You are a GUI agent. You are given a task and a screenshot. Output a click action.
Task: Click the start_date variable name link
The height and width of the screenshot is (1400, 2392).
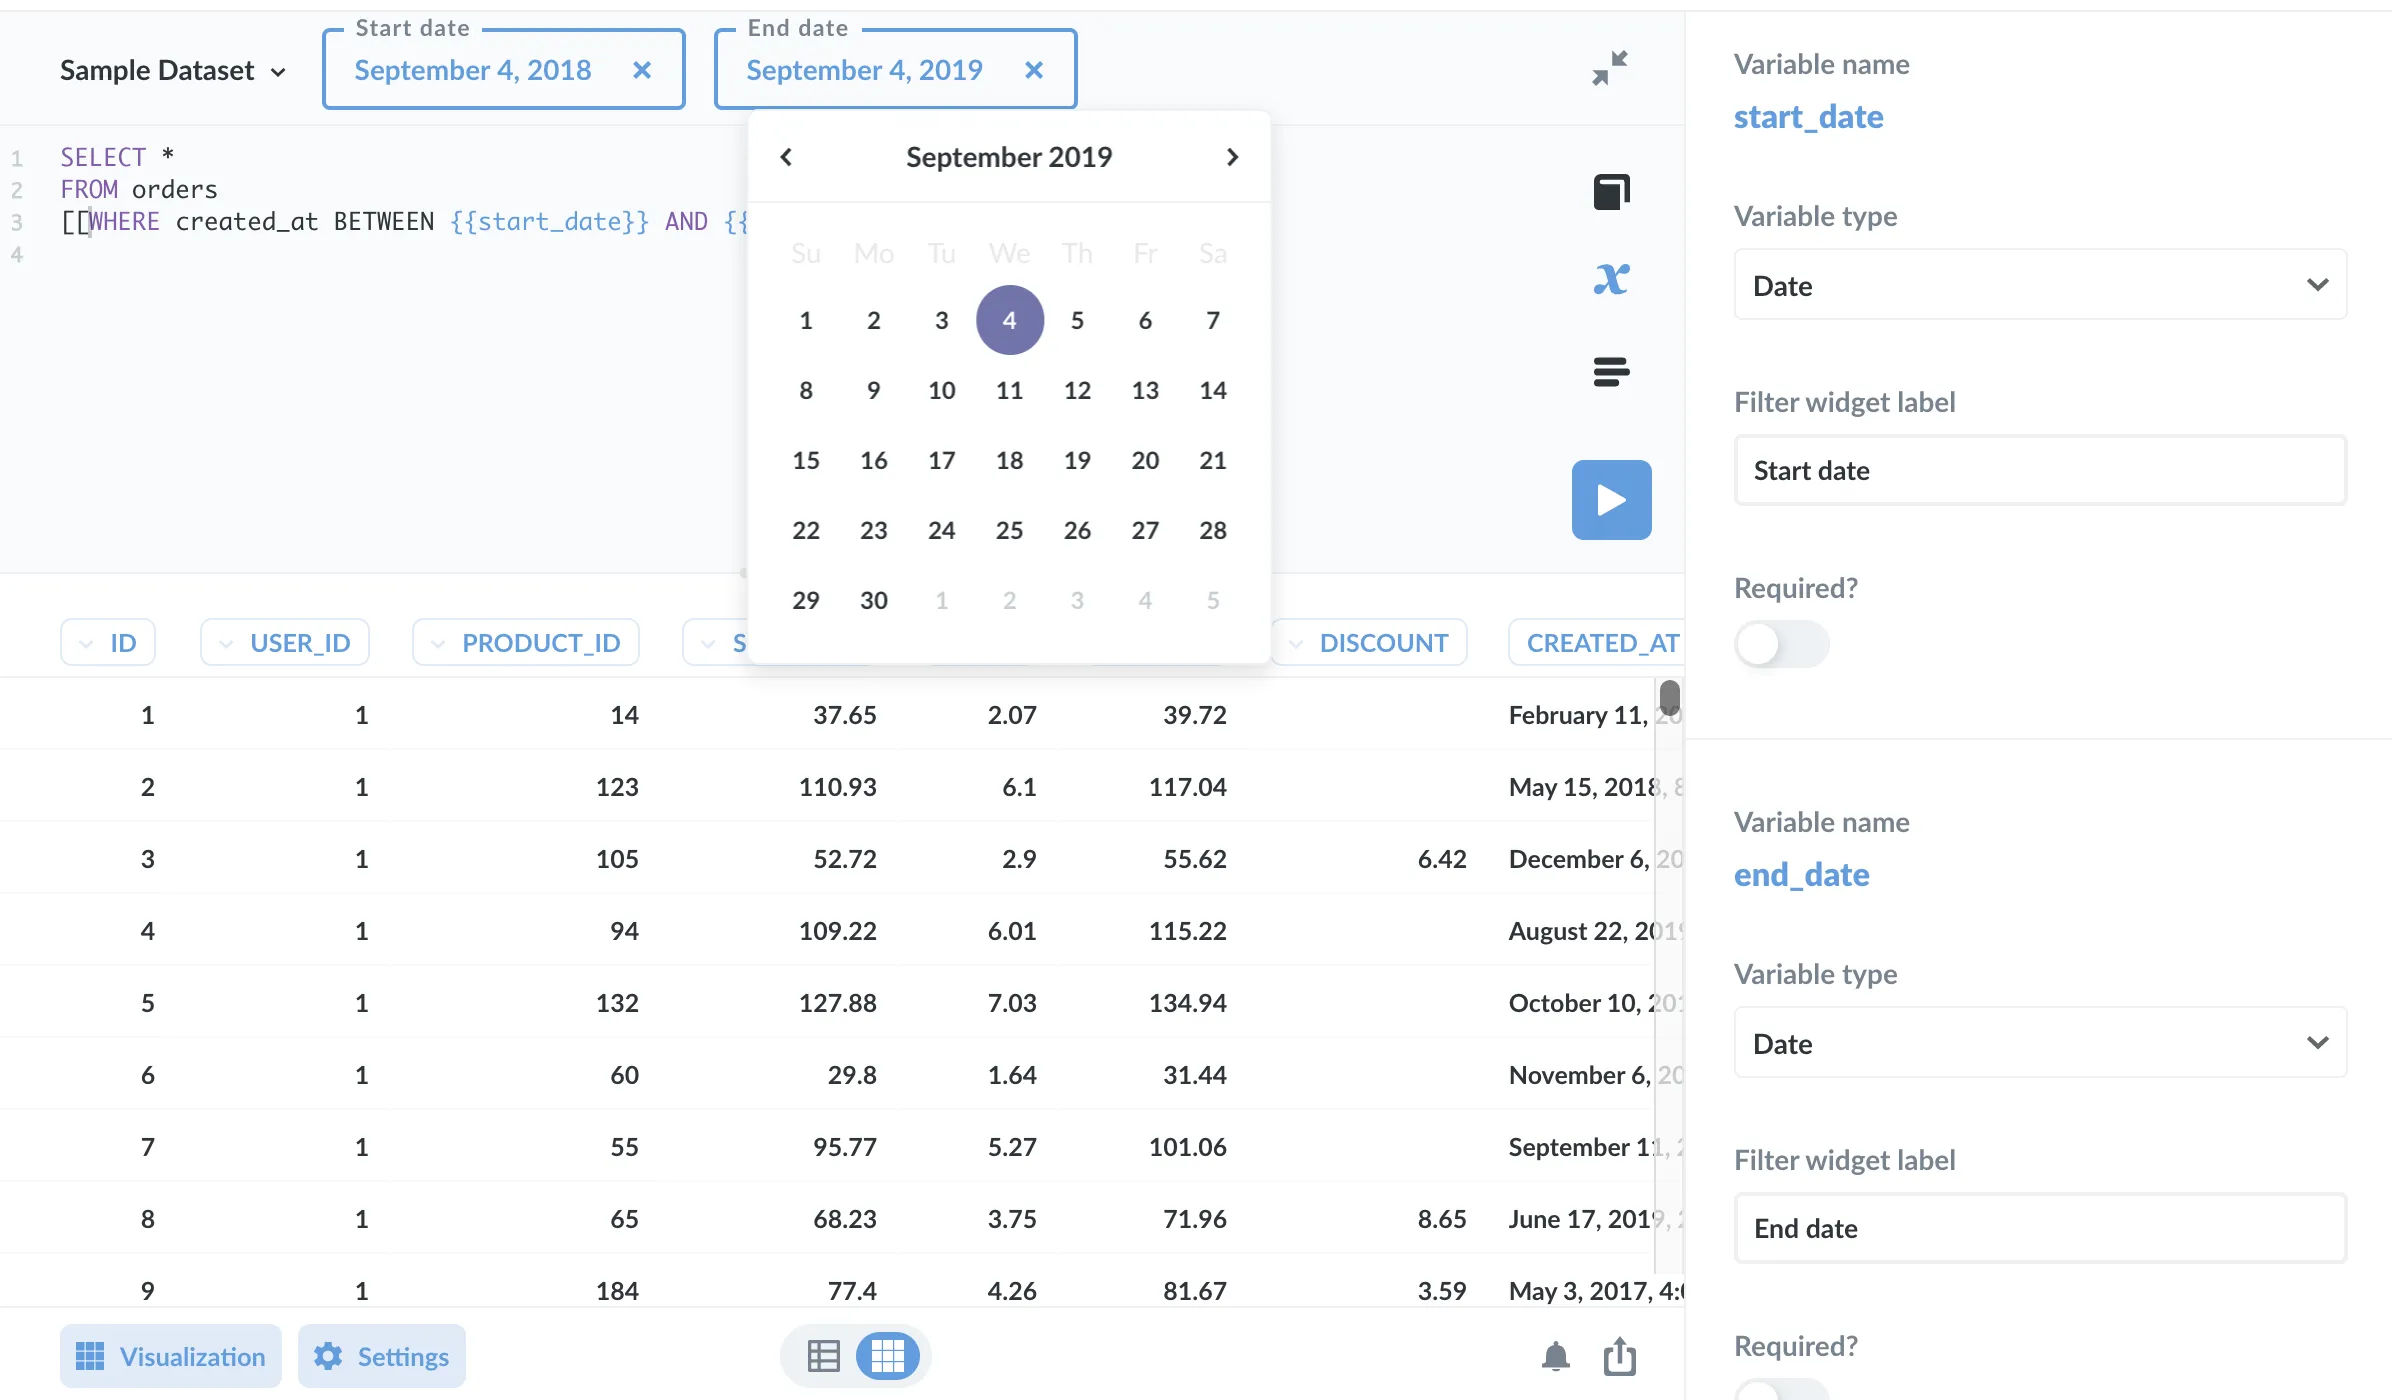point(1808,116)
